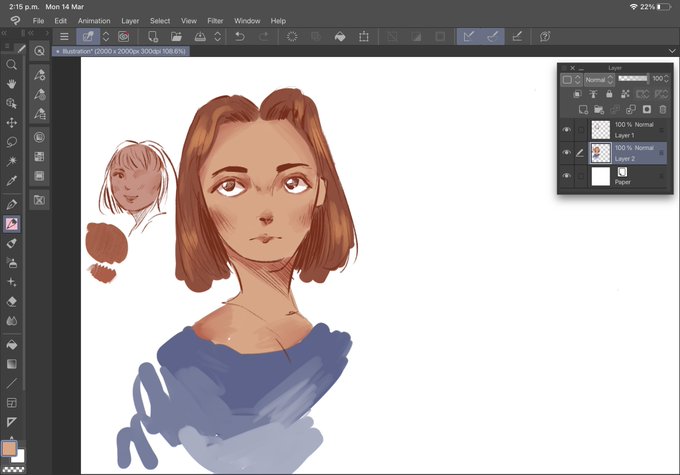Select the Illustration canvas tab
The image size is (680, 475).
tap(121, 51)
